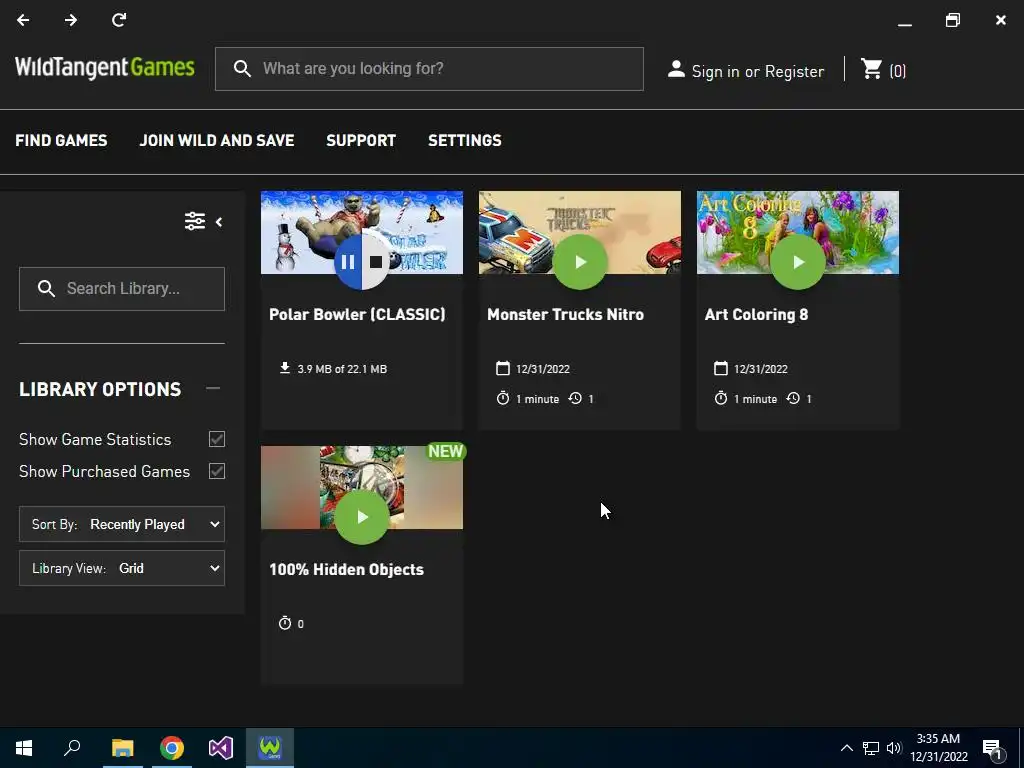
Task: Click the NEW badge on Hidden Objects
Action: tap(445, 451)
